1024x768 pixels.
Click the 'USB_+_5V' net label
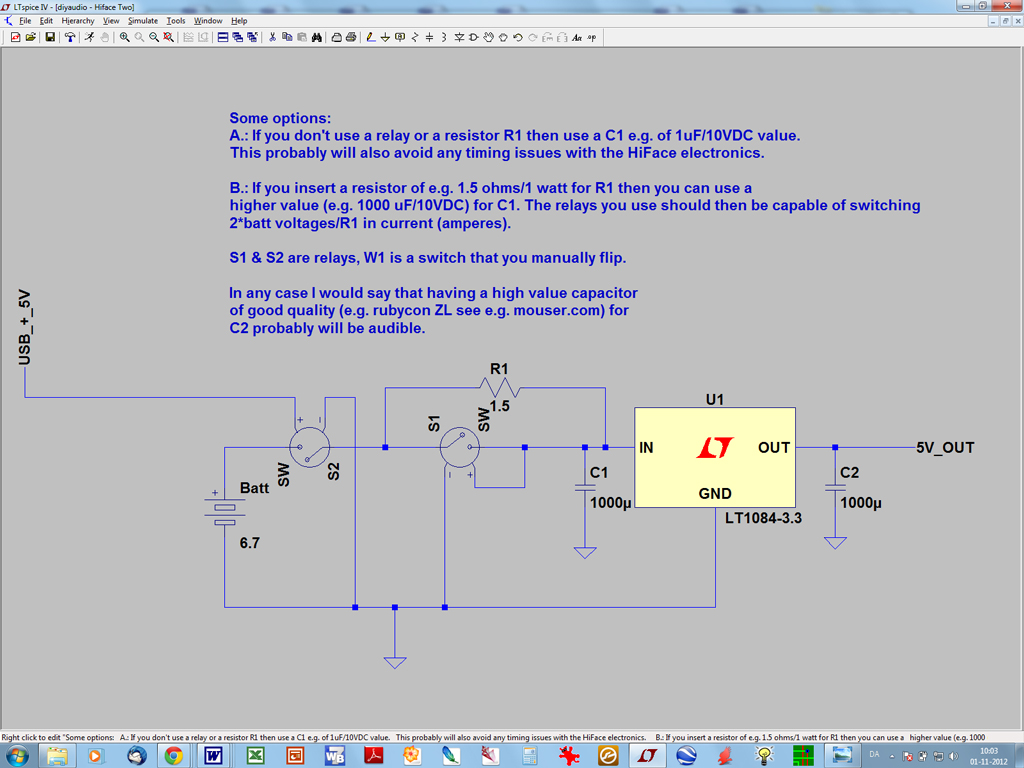(x=24, y=327)
